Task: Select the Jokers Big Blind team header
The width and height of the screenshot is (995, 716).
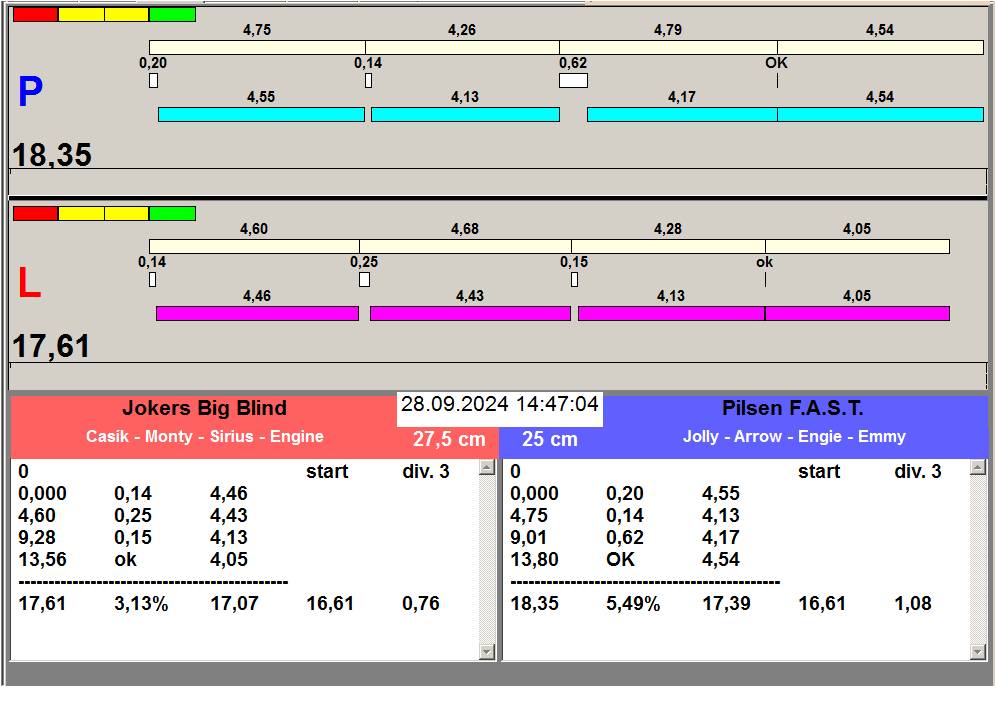Action: 204,408
